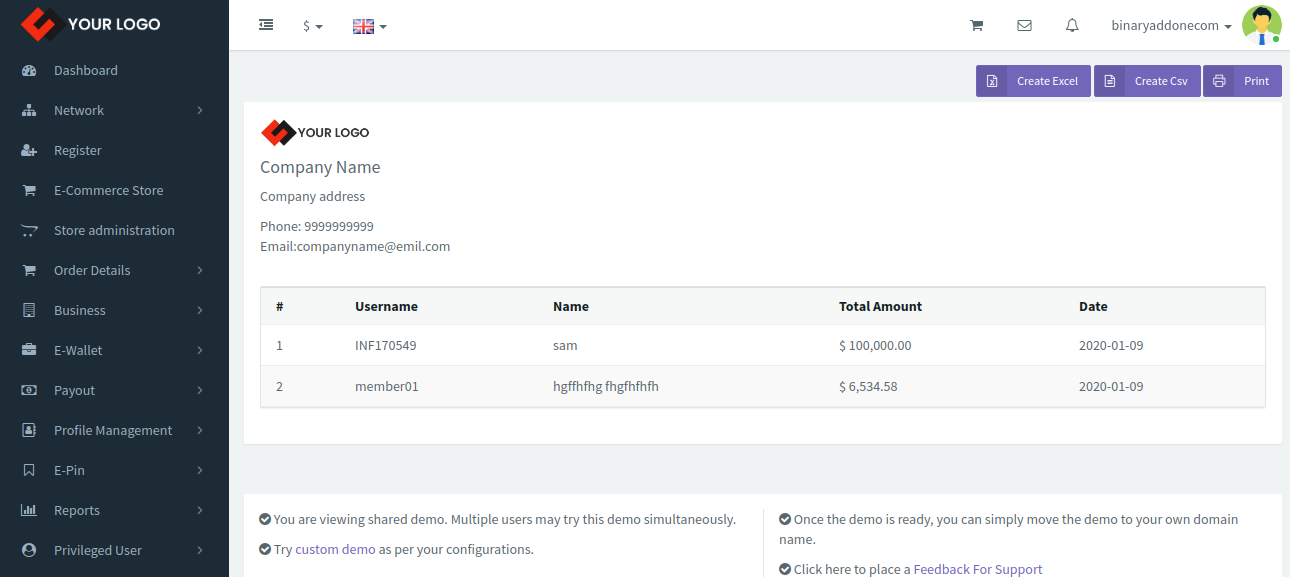This screenshot has height=577, width=1290.
Task: Open the language flag dropdown
Action: point(370,26)
